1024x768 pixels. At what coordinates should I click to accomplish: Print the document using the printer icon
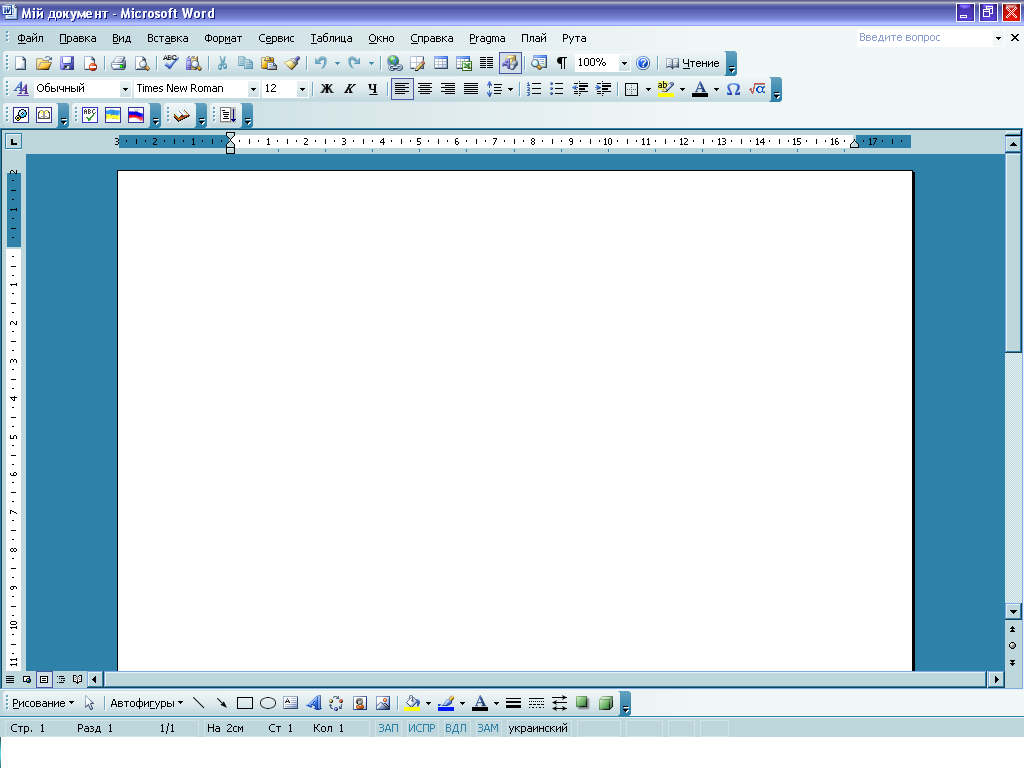118,63
